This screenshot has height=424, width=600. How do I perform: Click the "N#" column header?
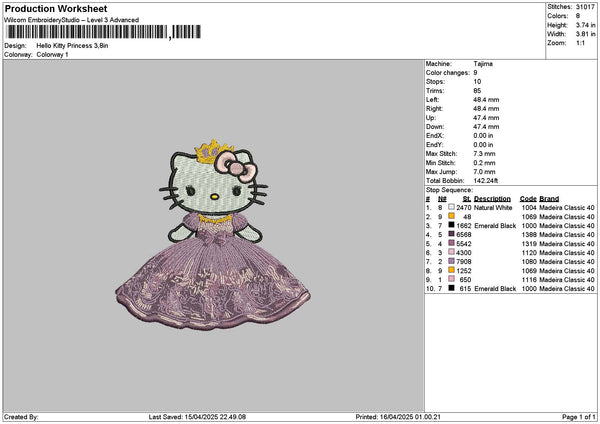click(x=442, y=199)
